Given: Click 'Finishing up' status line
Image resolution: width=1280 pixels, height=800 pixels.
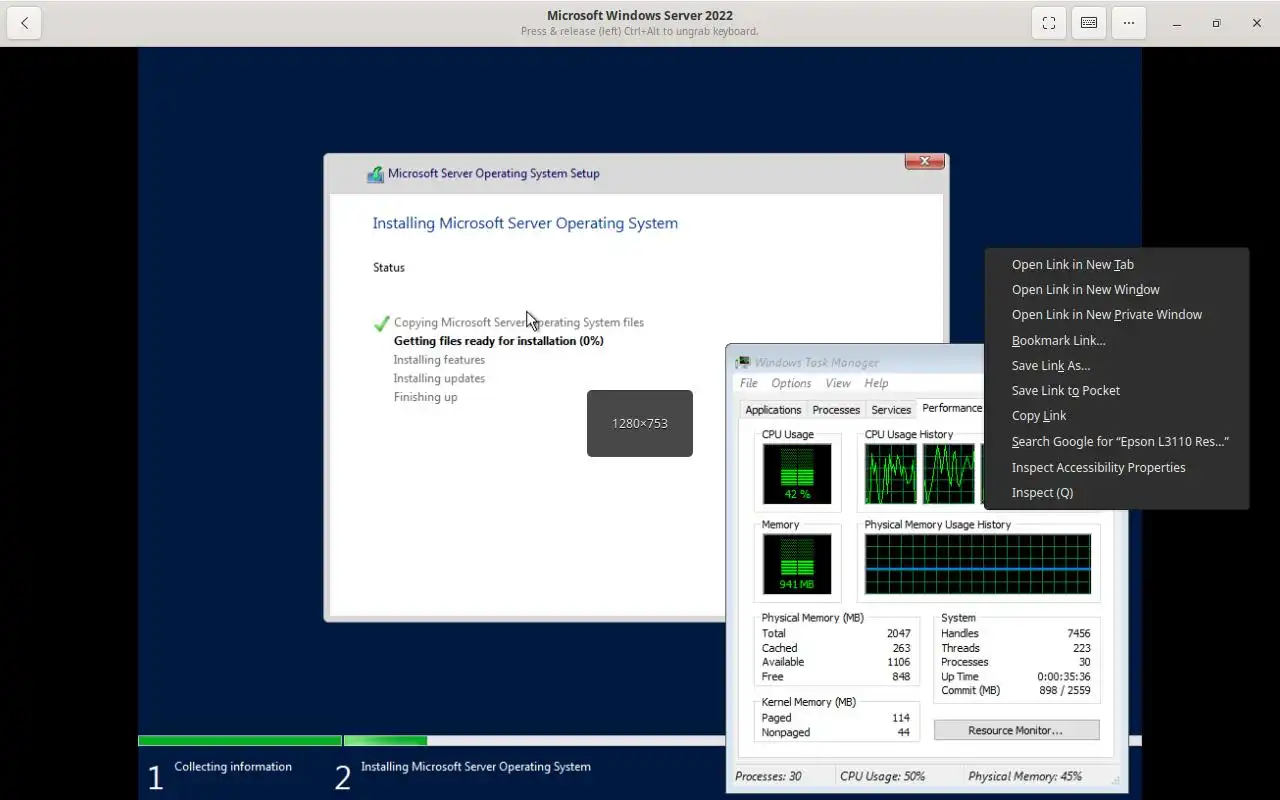Looking at the screenshot, I should click(425, 397).
